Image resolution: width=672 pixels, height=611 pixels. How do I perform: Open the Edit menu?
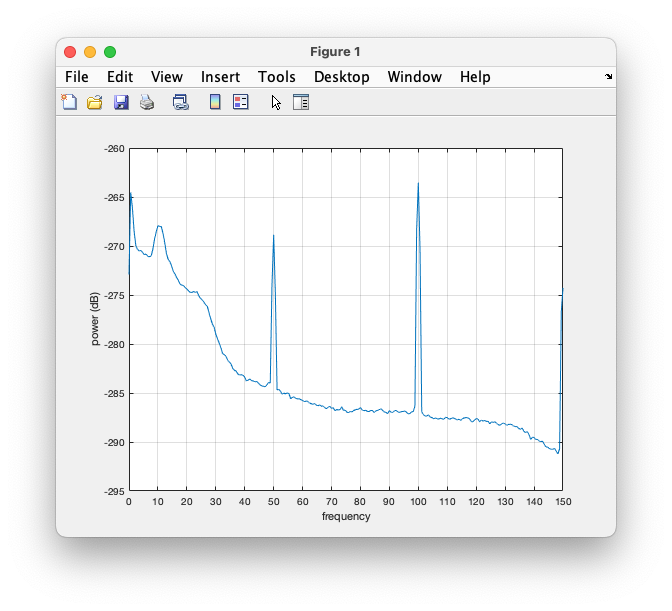pos(120,77)
